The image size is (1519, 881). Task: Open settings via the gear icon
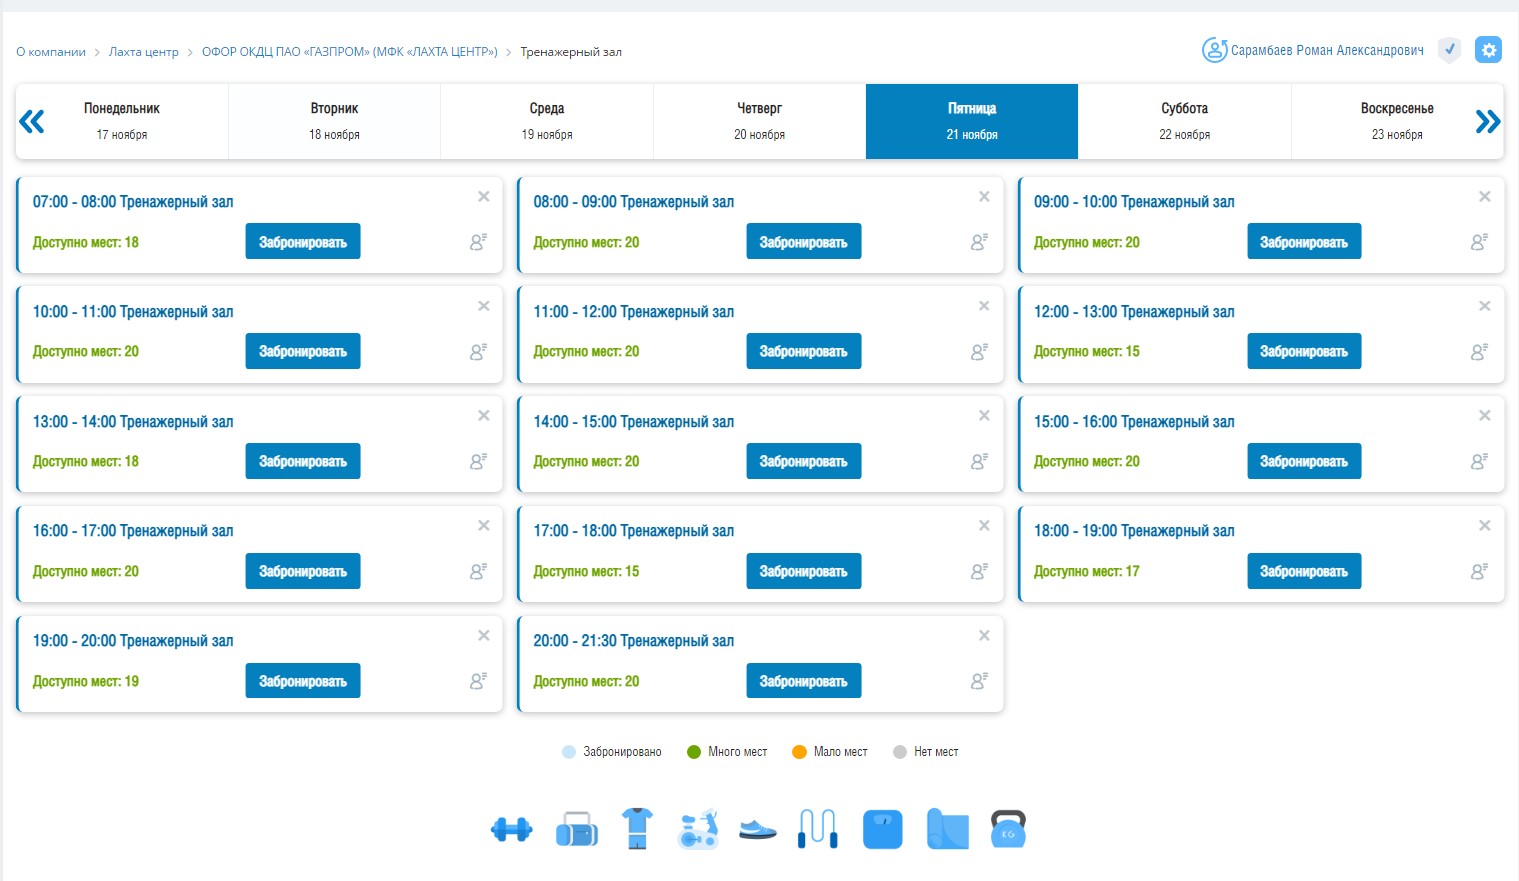coord(1488,50)
